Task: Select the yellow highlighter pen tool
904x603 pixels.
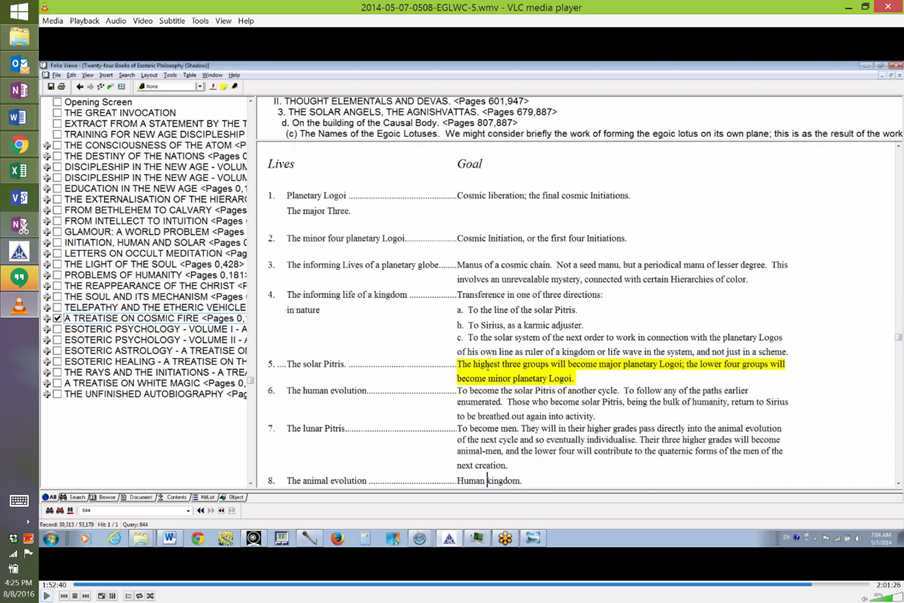Action: coord(232,87)
